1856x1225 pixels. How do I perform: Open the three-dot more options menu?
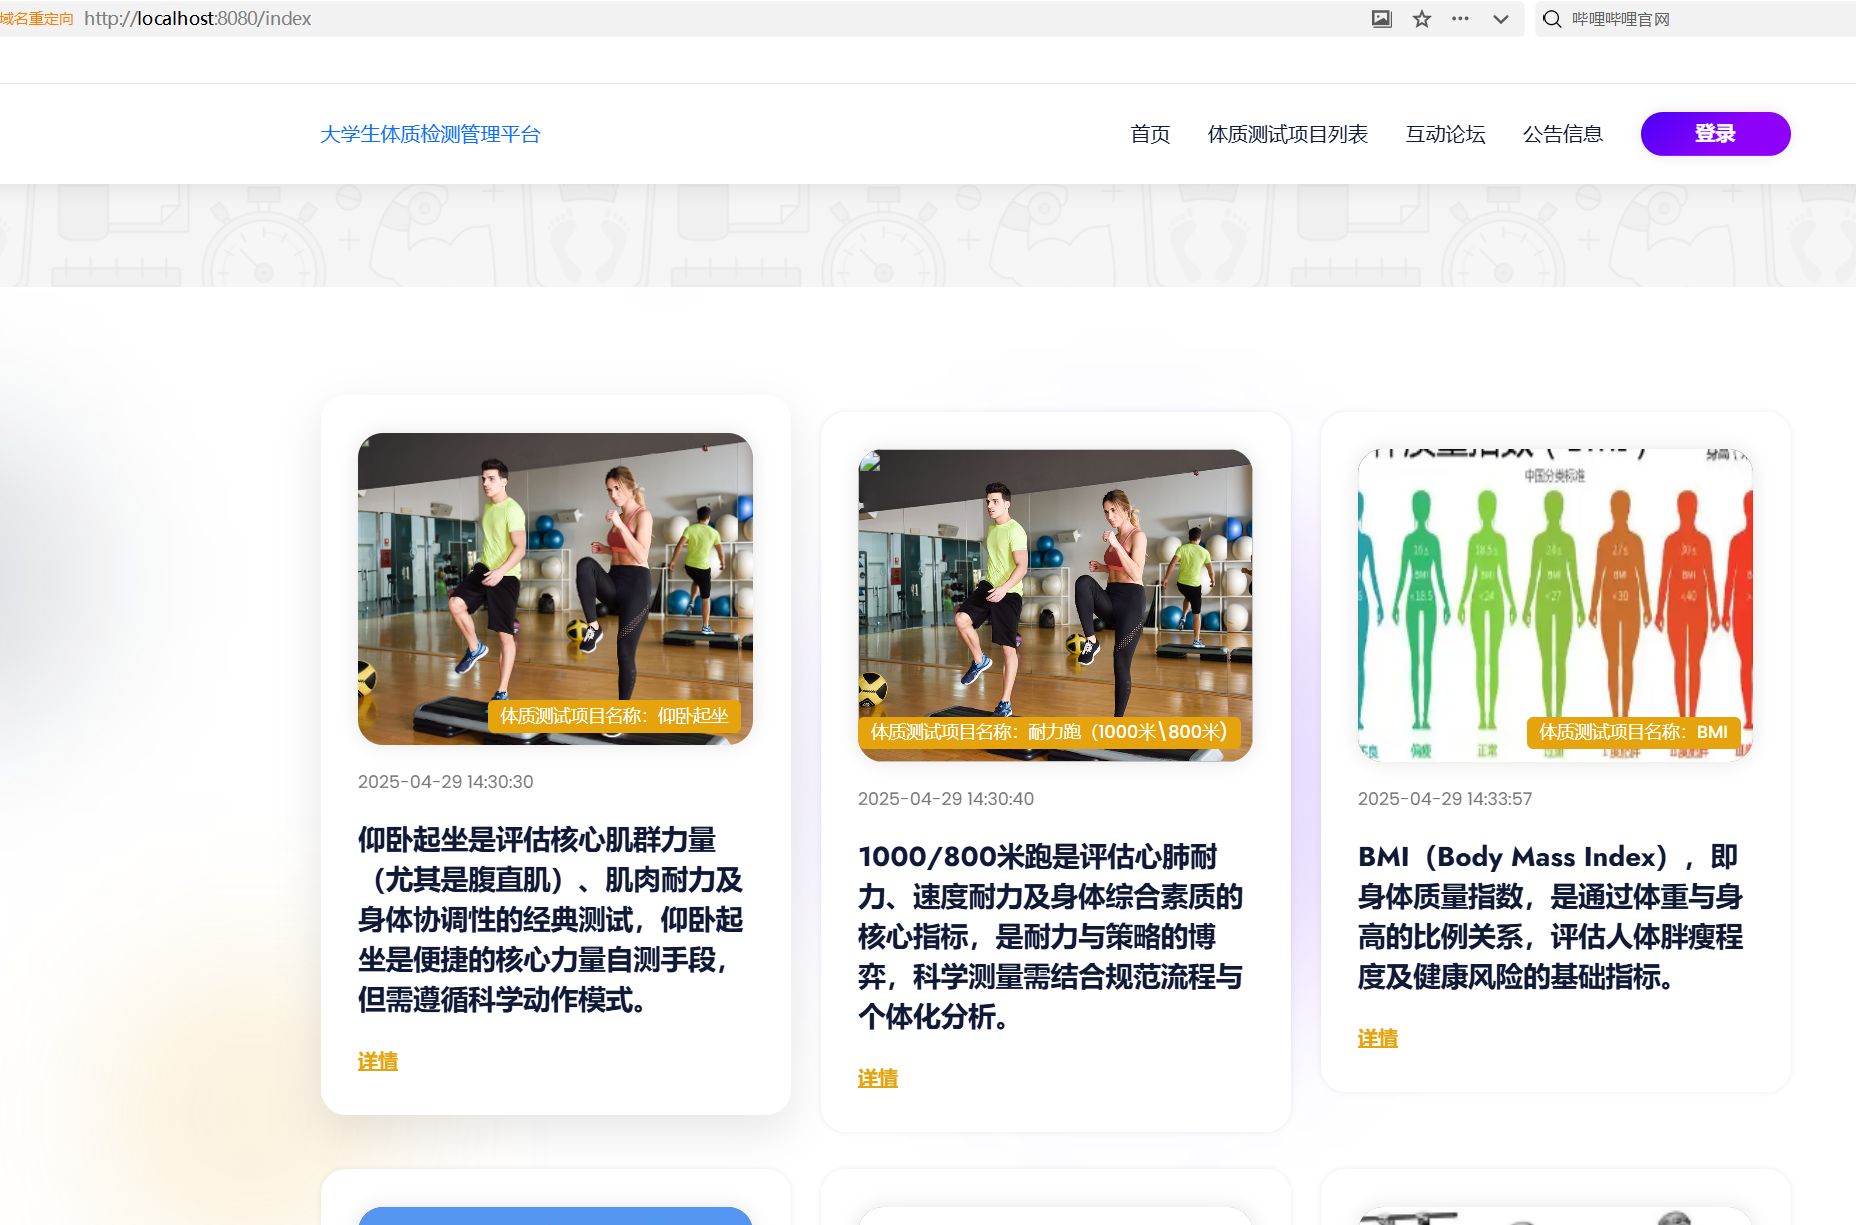tap(1460, 19)
